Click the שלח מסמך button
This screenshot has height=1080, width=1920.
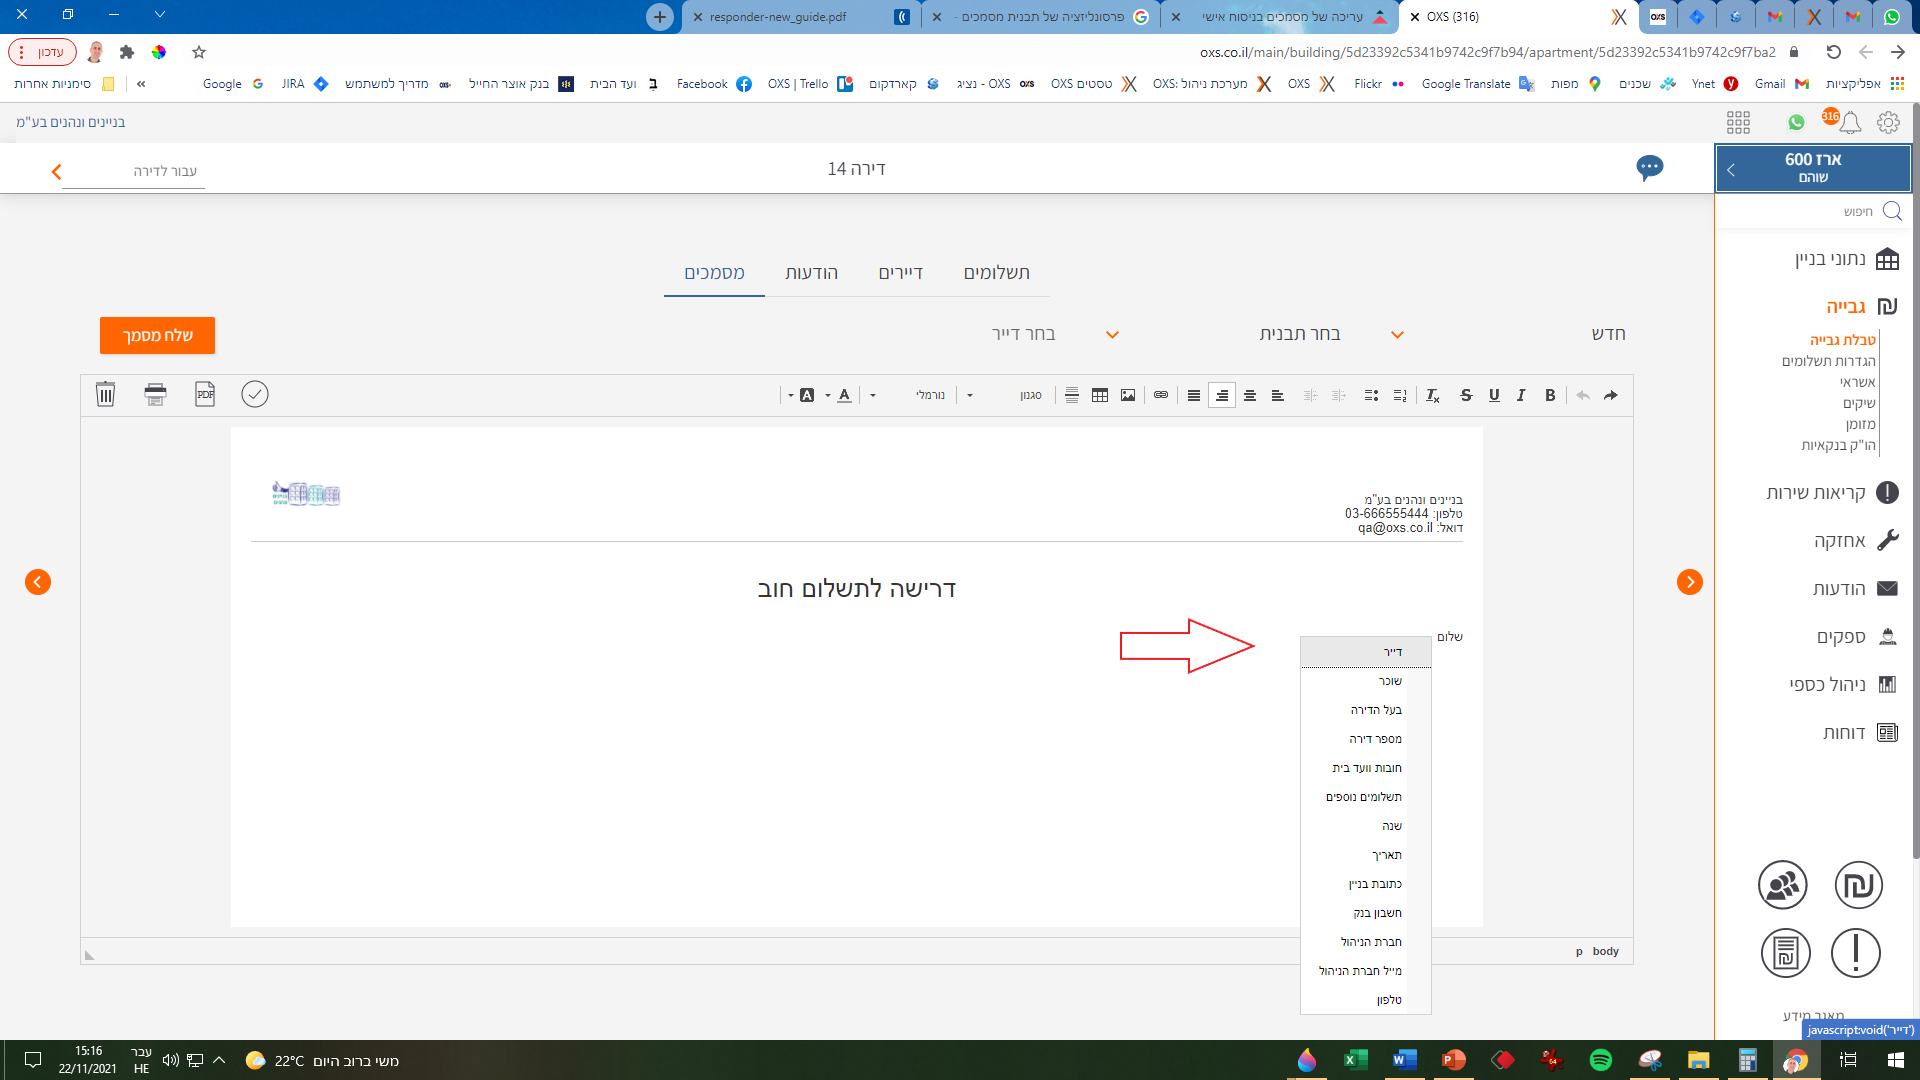click(157, 336)
